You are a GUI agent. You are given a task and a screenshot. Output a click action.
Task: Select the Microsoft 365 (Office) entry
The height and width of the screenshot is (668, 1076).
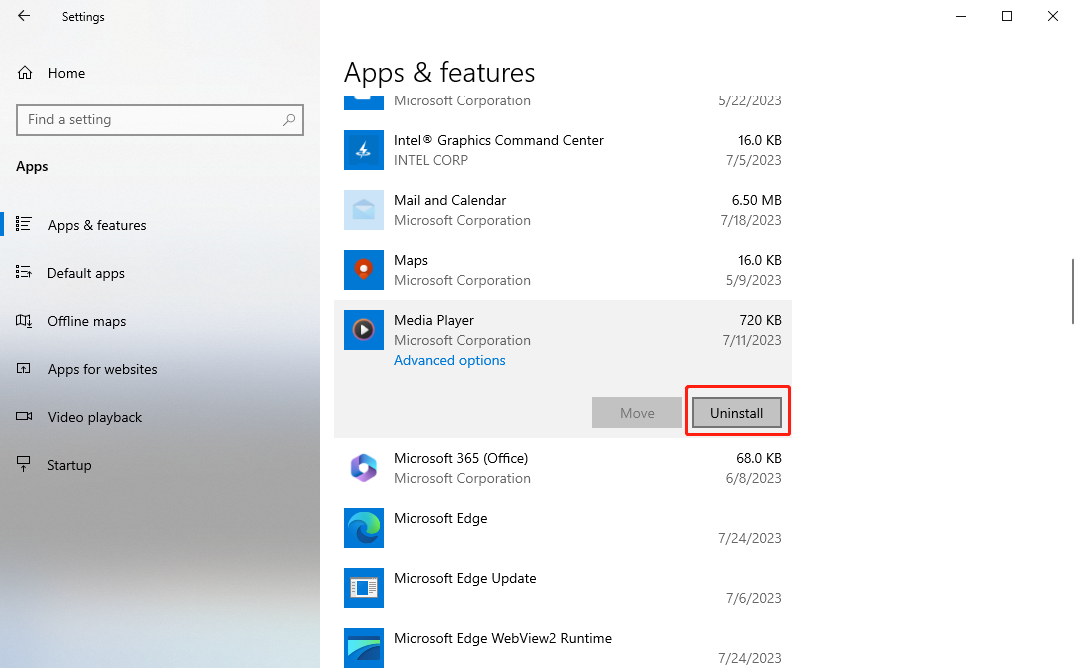point(563,468)
